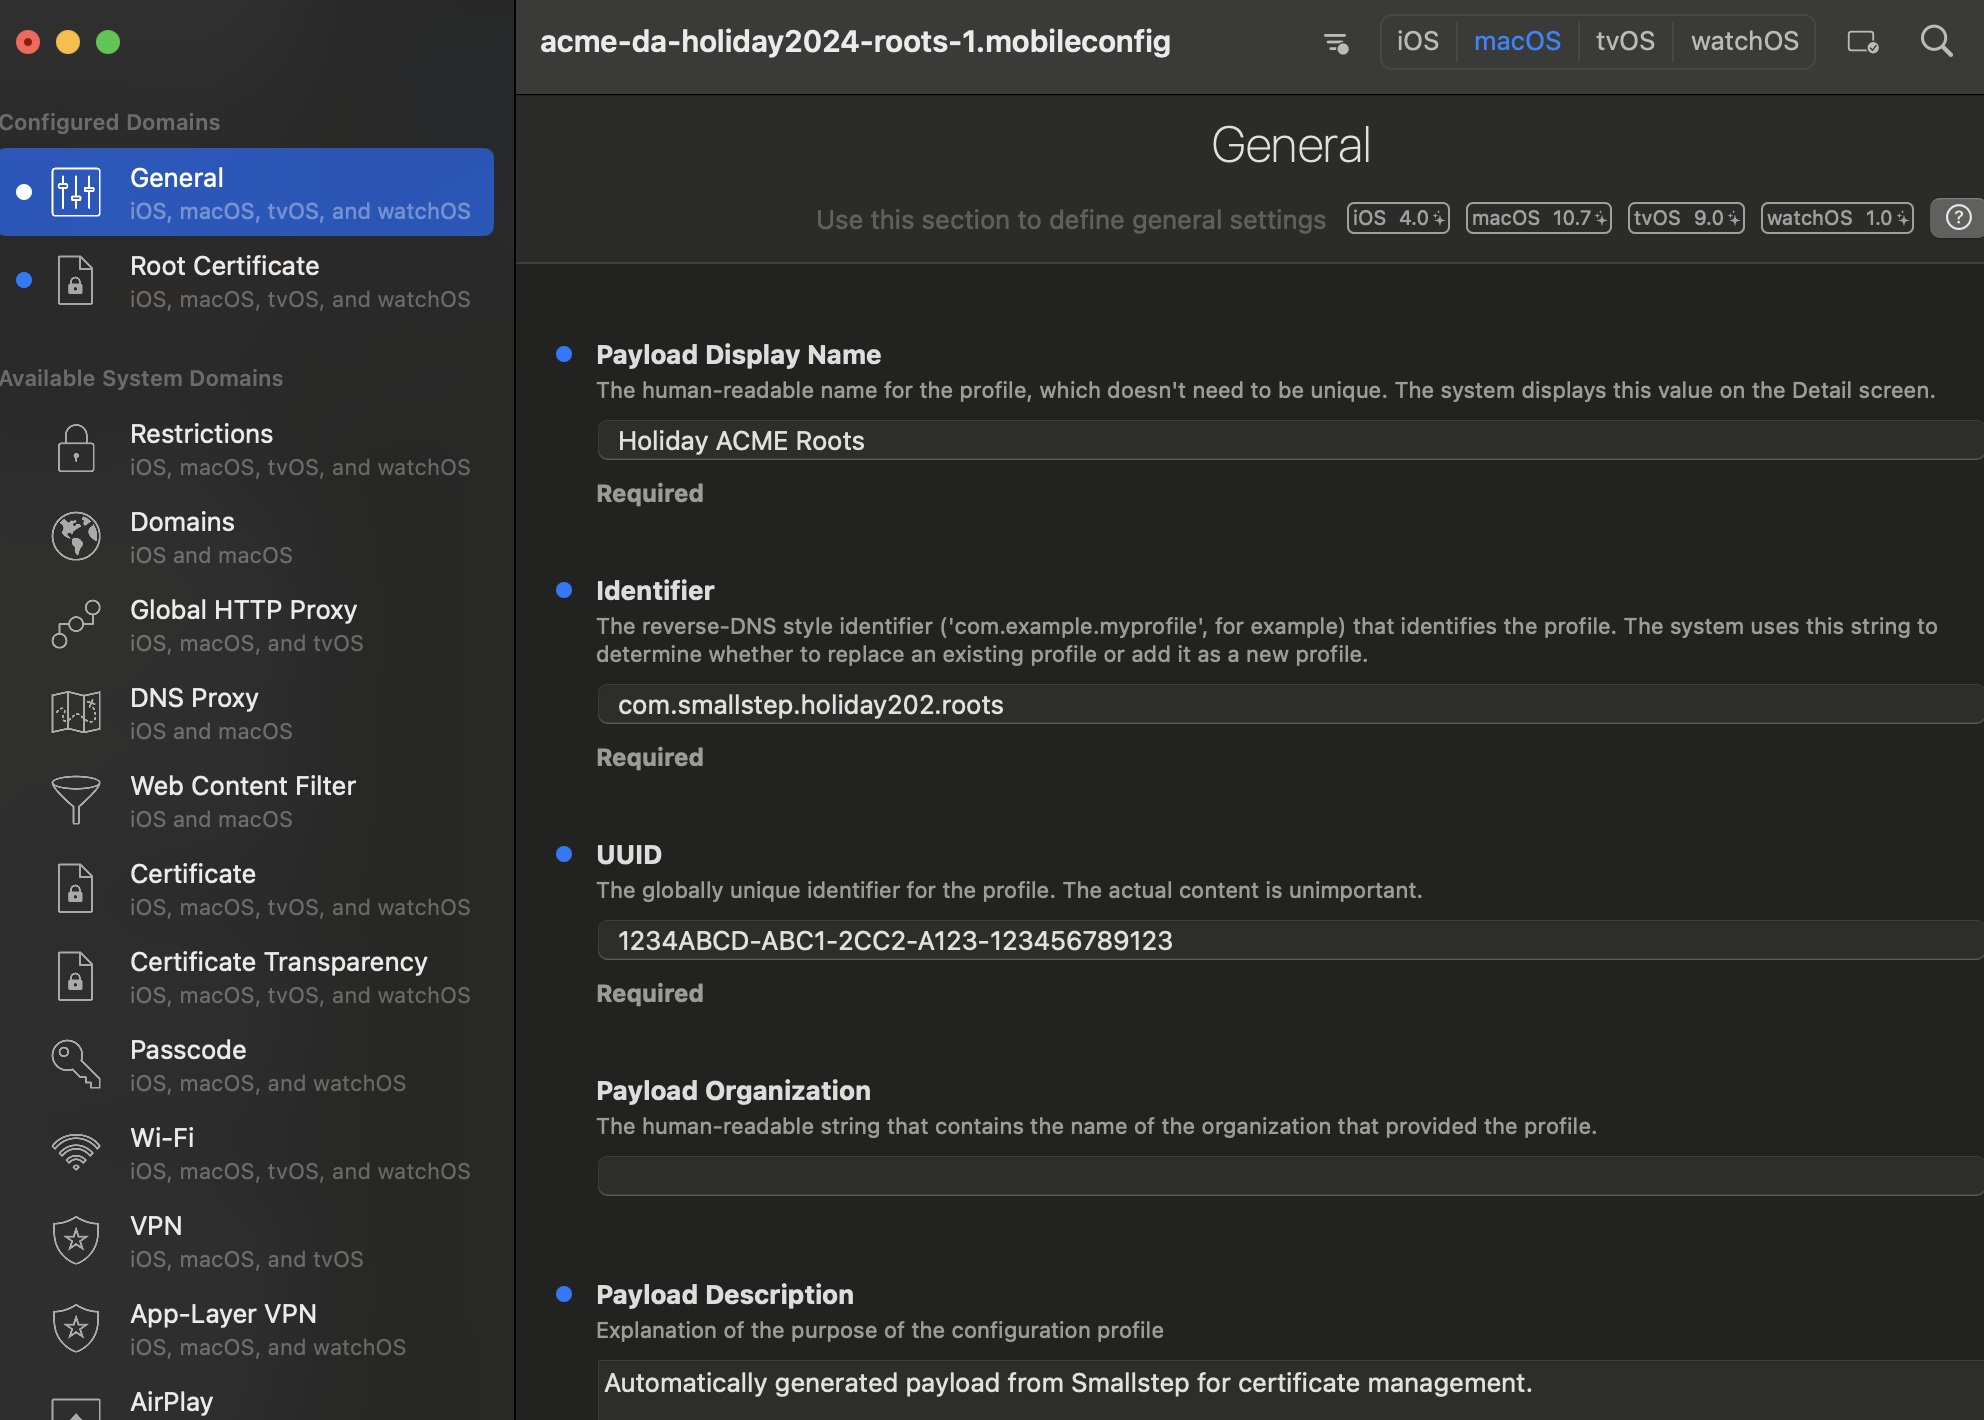Click the Wi-Fi signal icon
This screenshot has height=1420, width=1984.
tap(76, 1152)
